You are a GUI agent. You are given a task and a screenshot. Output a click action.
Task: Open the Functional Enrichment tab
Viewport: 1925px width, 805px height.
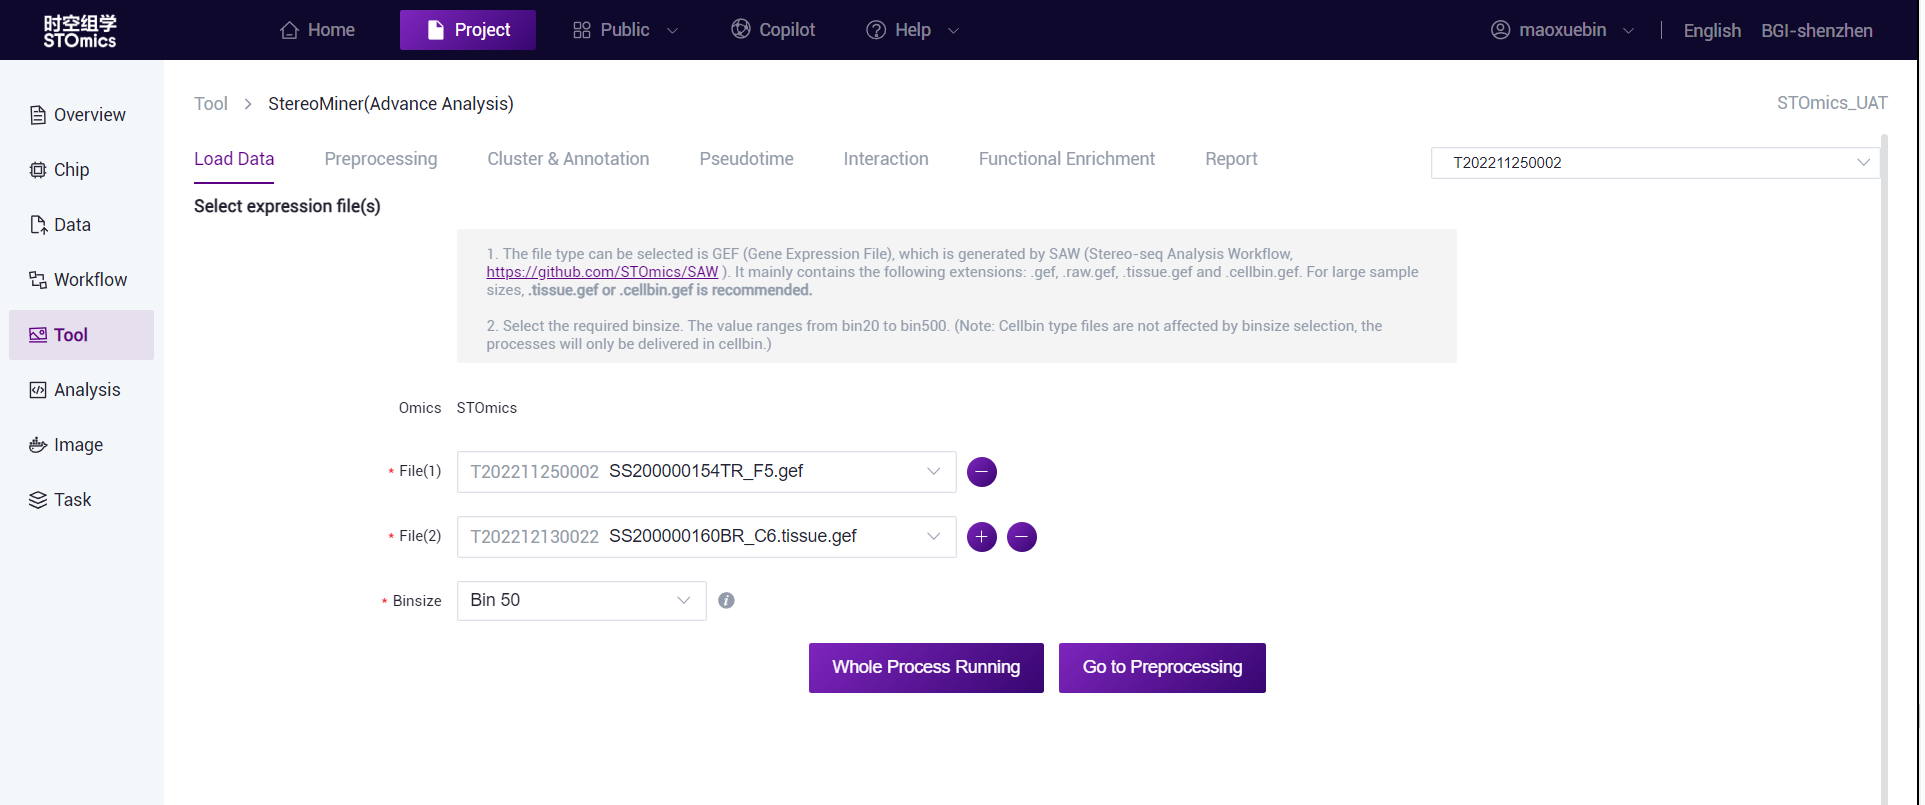(x=1066, y=159)
